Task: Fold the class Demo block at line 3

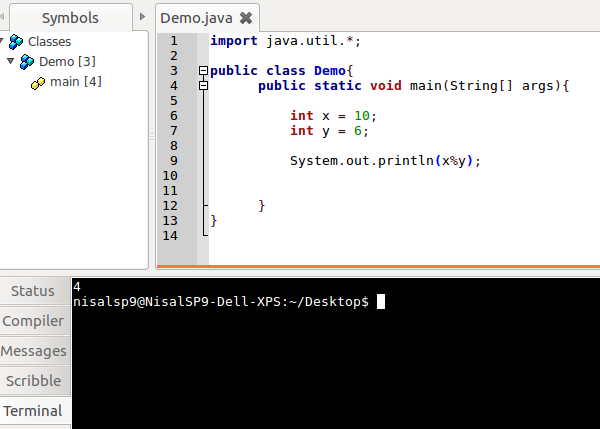Action: point(203,71)
